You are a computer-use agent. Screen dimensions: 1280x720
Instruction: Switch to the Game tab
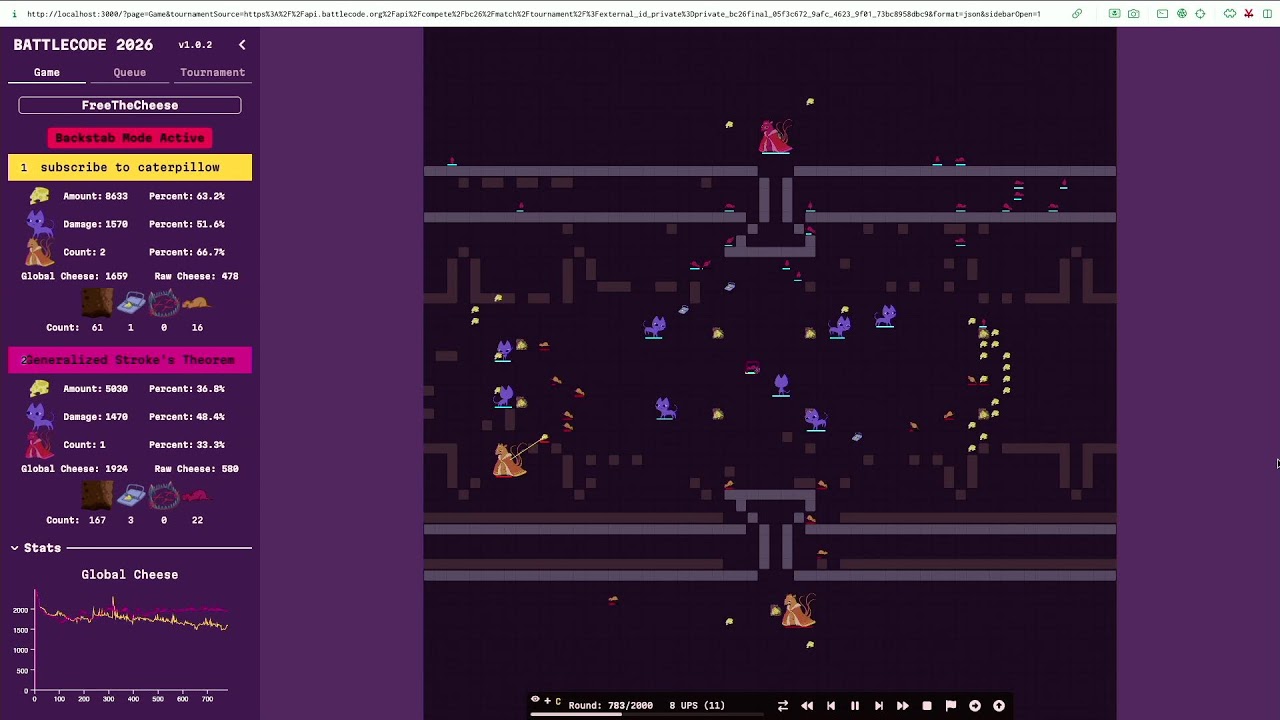coord(47,72)
